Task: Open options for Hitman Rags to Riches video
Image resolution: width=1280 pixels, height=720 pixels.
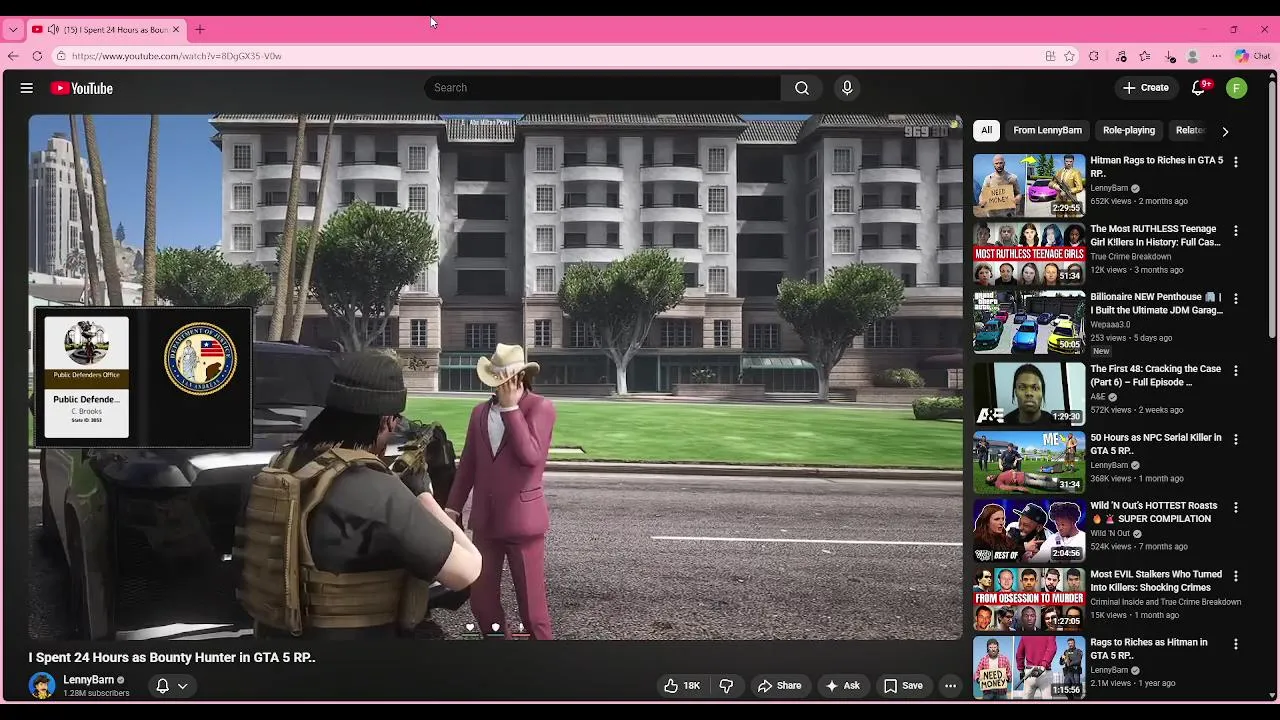Action: (x=1236, y=162)
